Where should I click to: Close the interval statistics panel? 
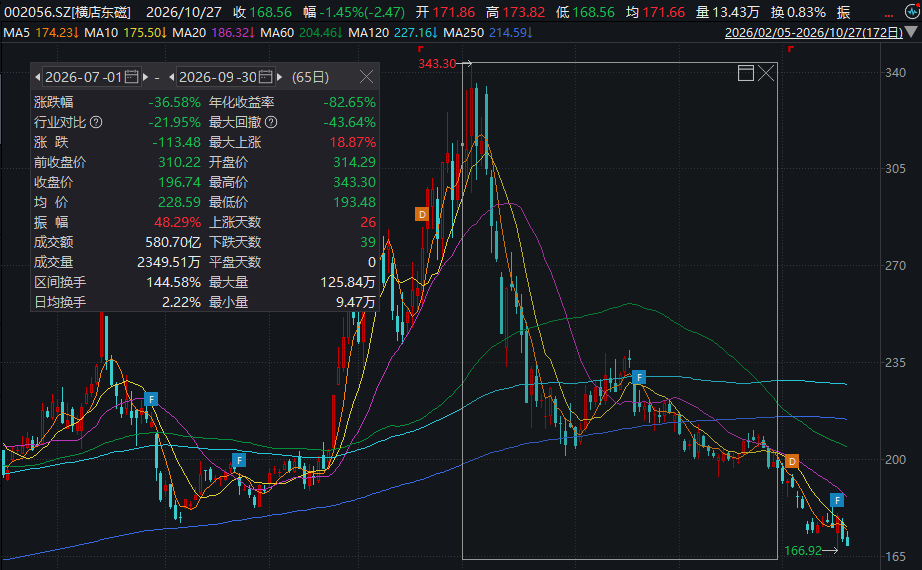tap(366, 76)
